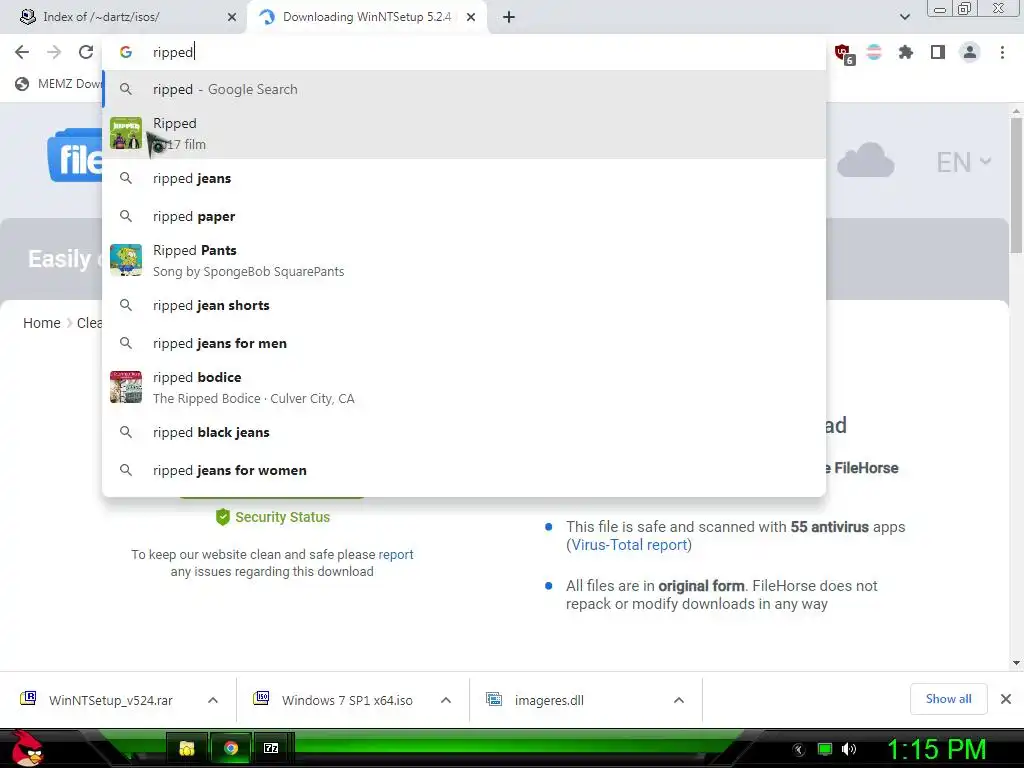Click the striped flag extension icon
This screenshot has width=1024, height=768.
[x=874, y=52]
